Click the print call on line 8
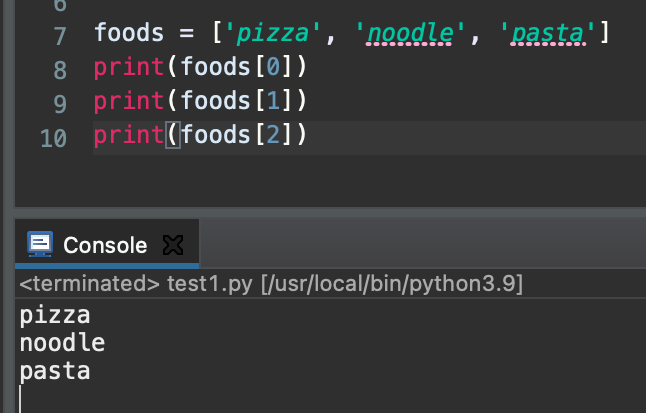 pyautogui.click(x=126, y=68)
